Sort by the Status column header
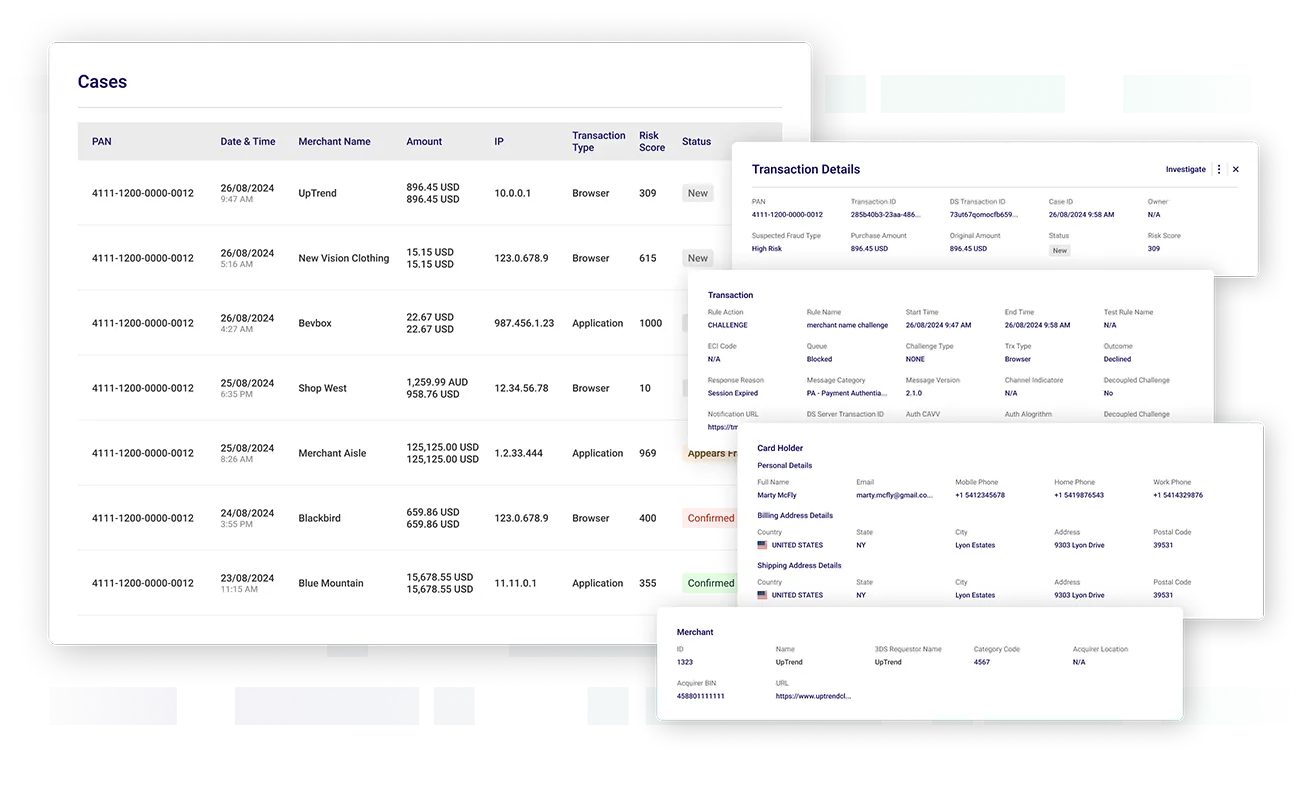Viewport: 1300px width, 800px height. tap(697, 142)
